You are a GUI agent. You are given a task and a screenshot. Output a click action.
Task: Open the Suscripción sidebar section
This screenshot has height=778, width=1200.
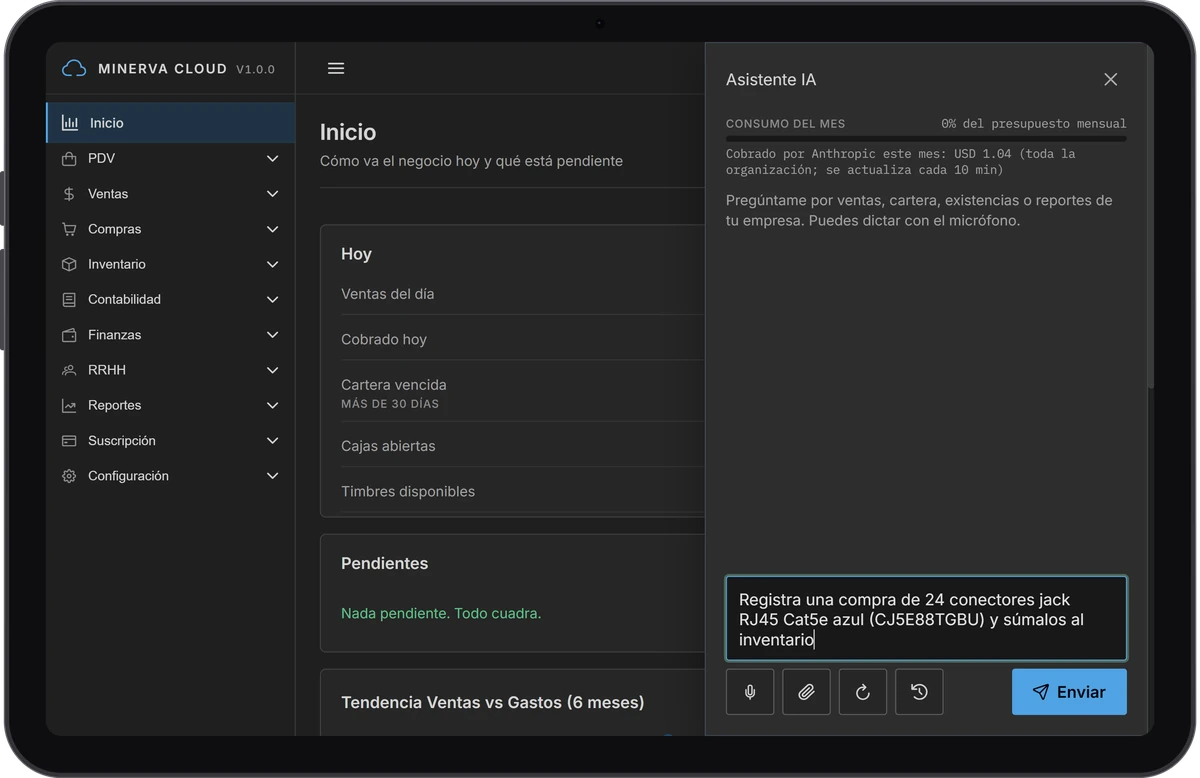click(x=170, y=441)
